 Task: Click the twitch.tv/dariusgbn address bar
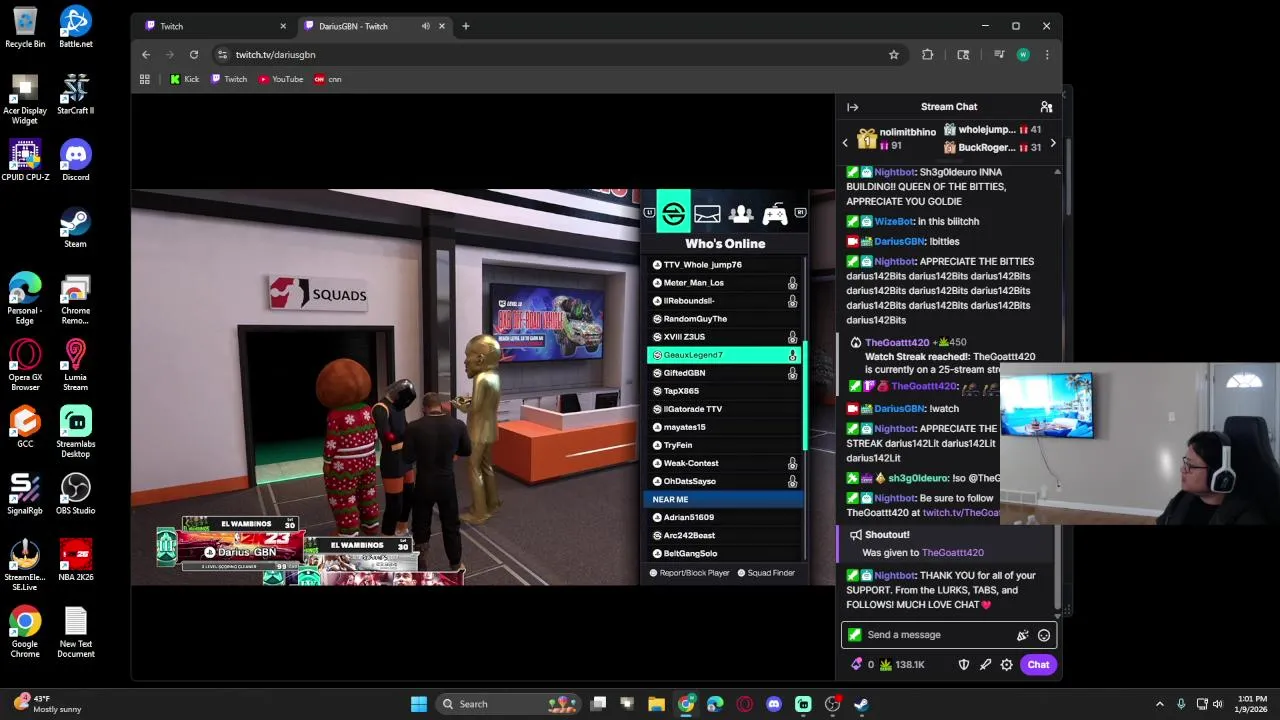click(x=550, y=55)
